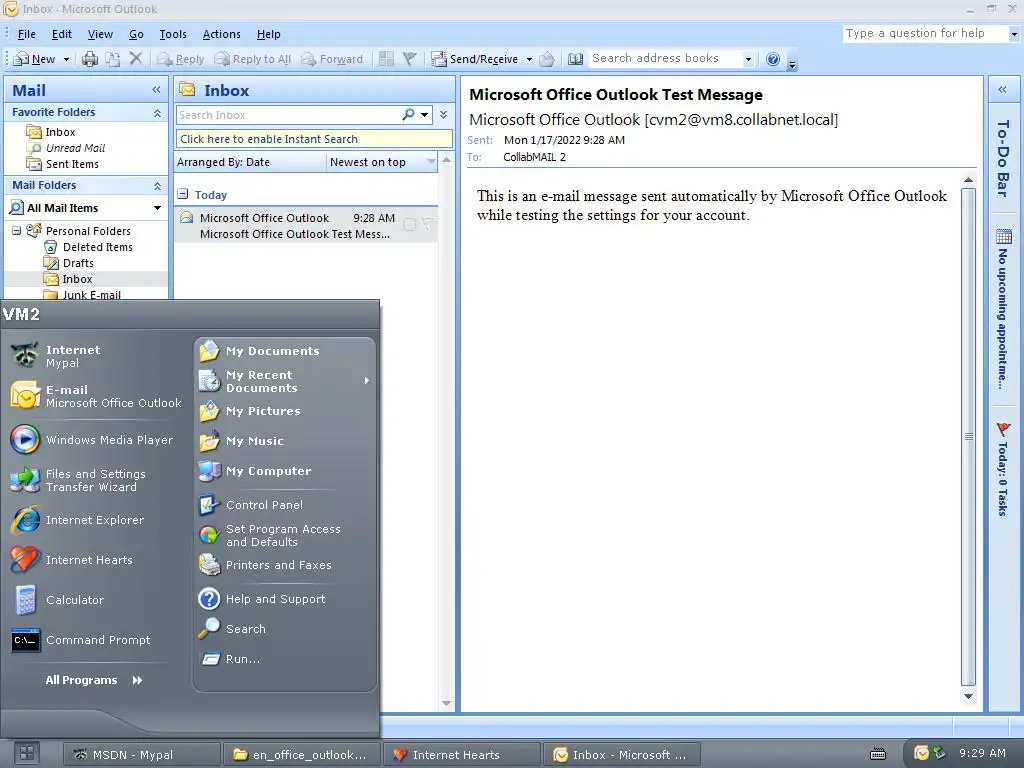Screen dimensions: 1024x768
Task: Switch to en_office_outlook taskbar folder
Action: click(x=302, y=754)
